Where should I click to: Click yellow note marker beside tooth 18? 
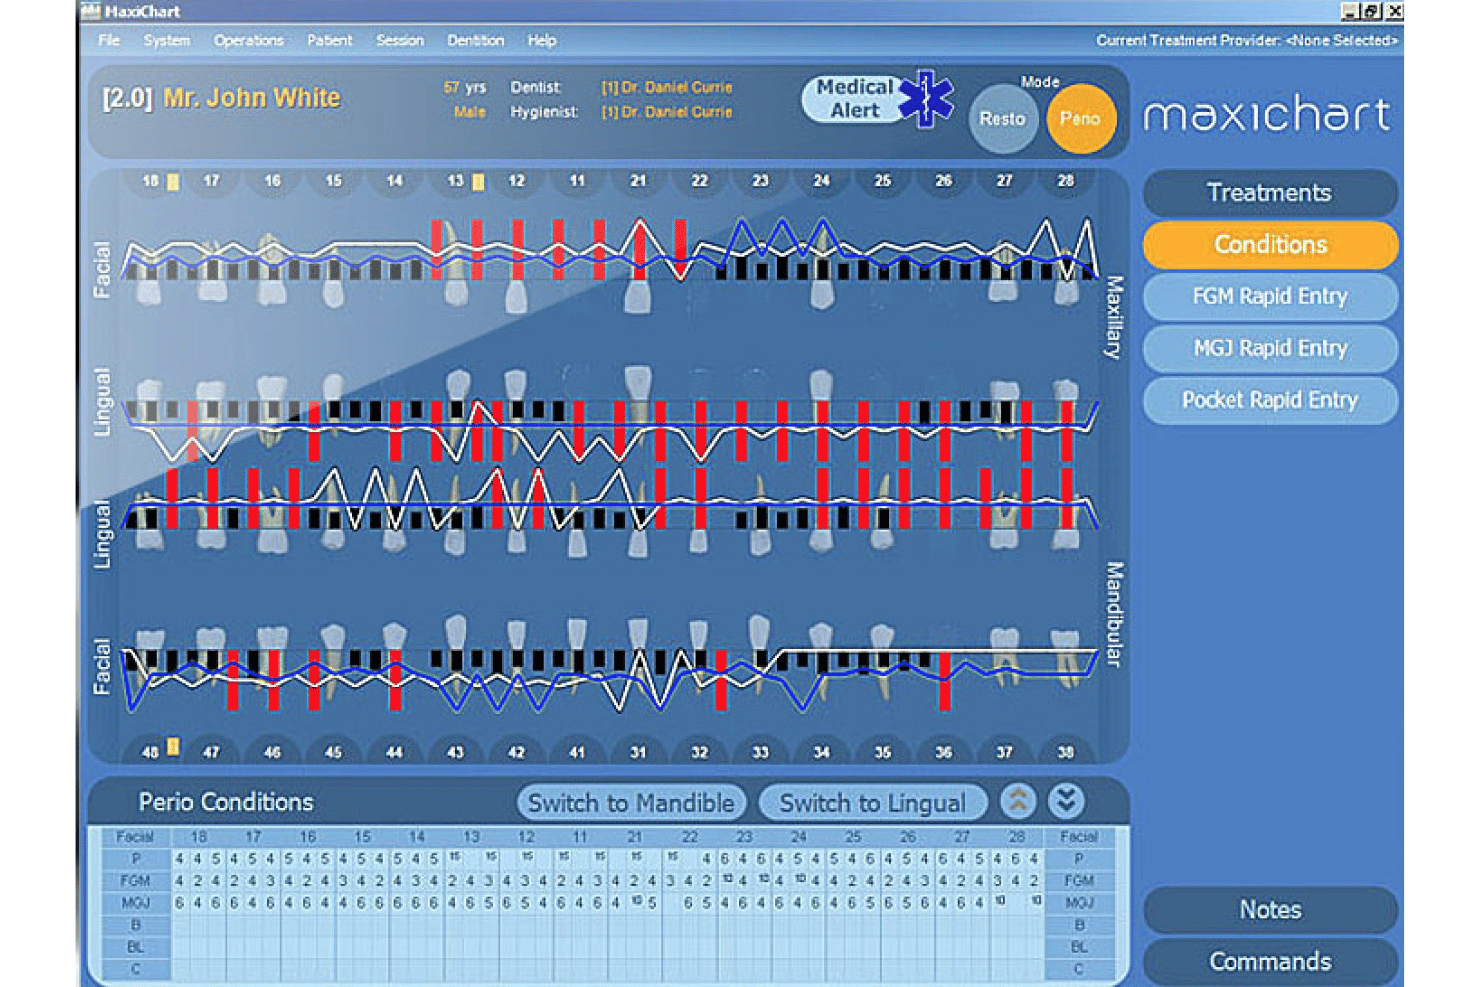click(x=173, y=182)
